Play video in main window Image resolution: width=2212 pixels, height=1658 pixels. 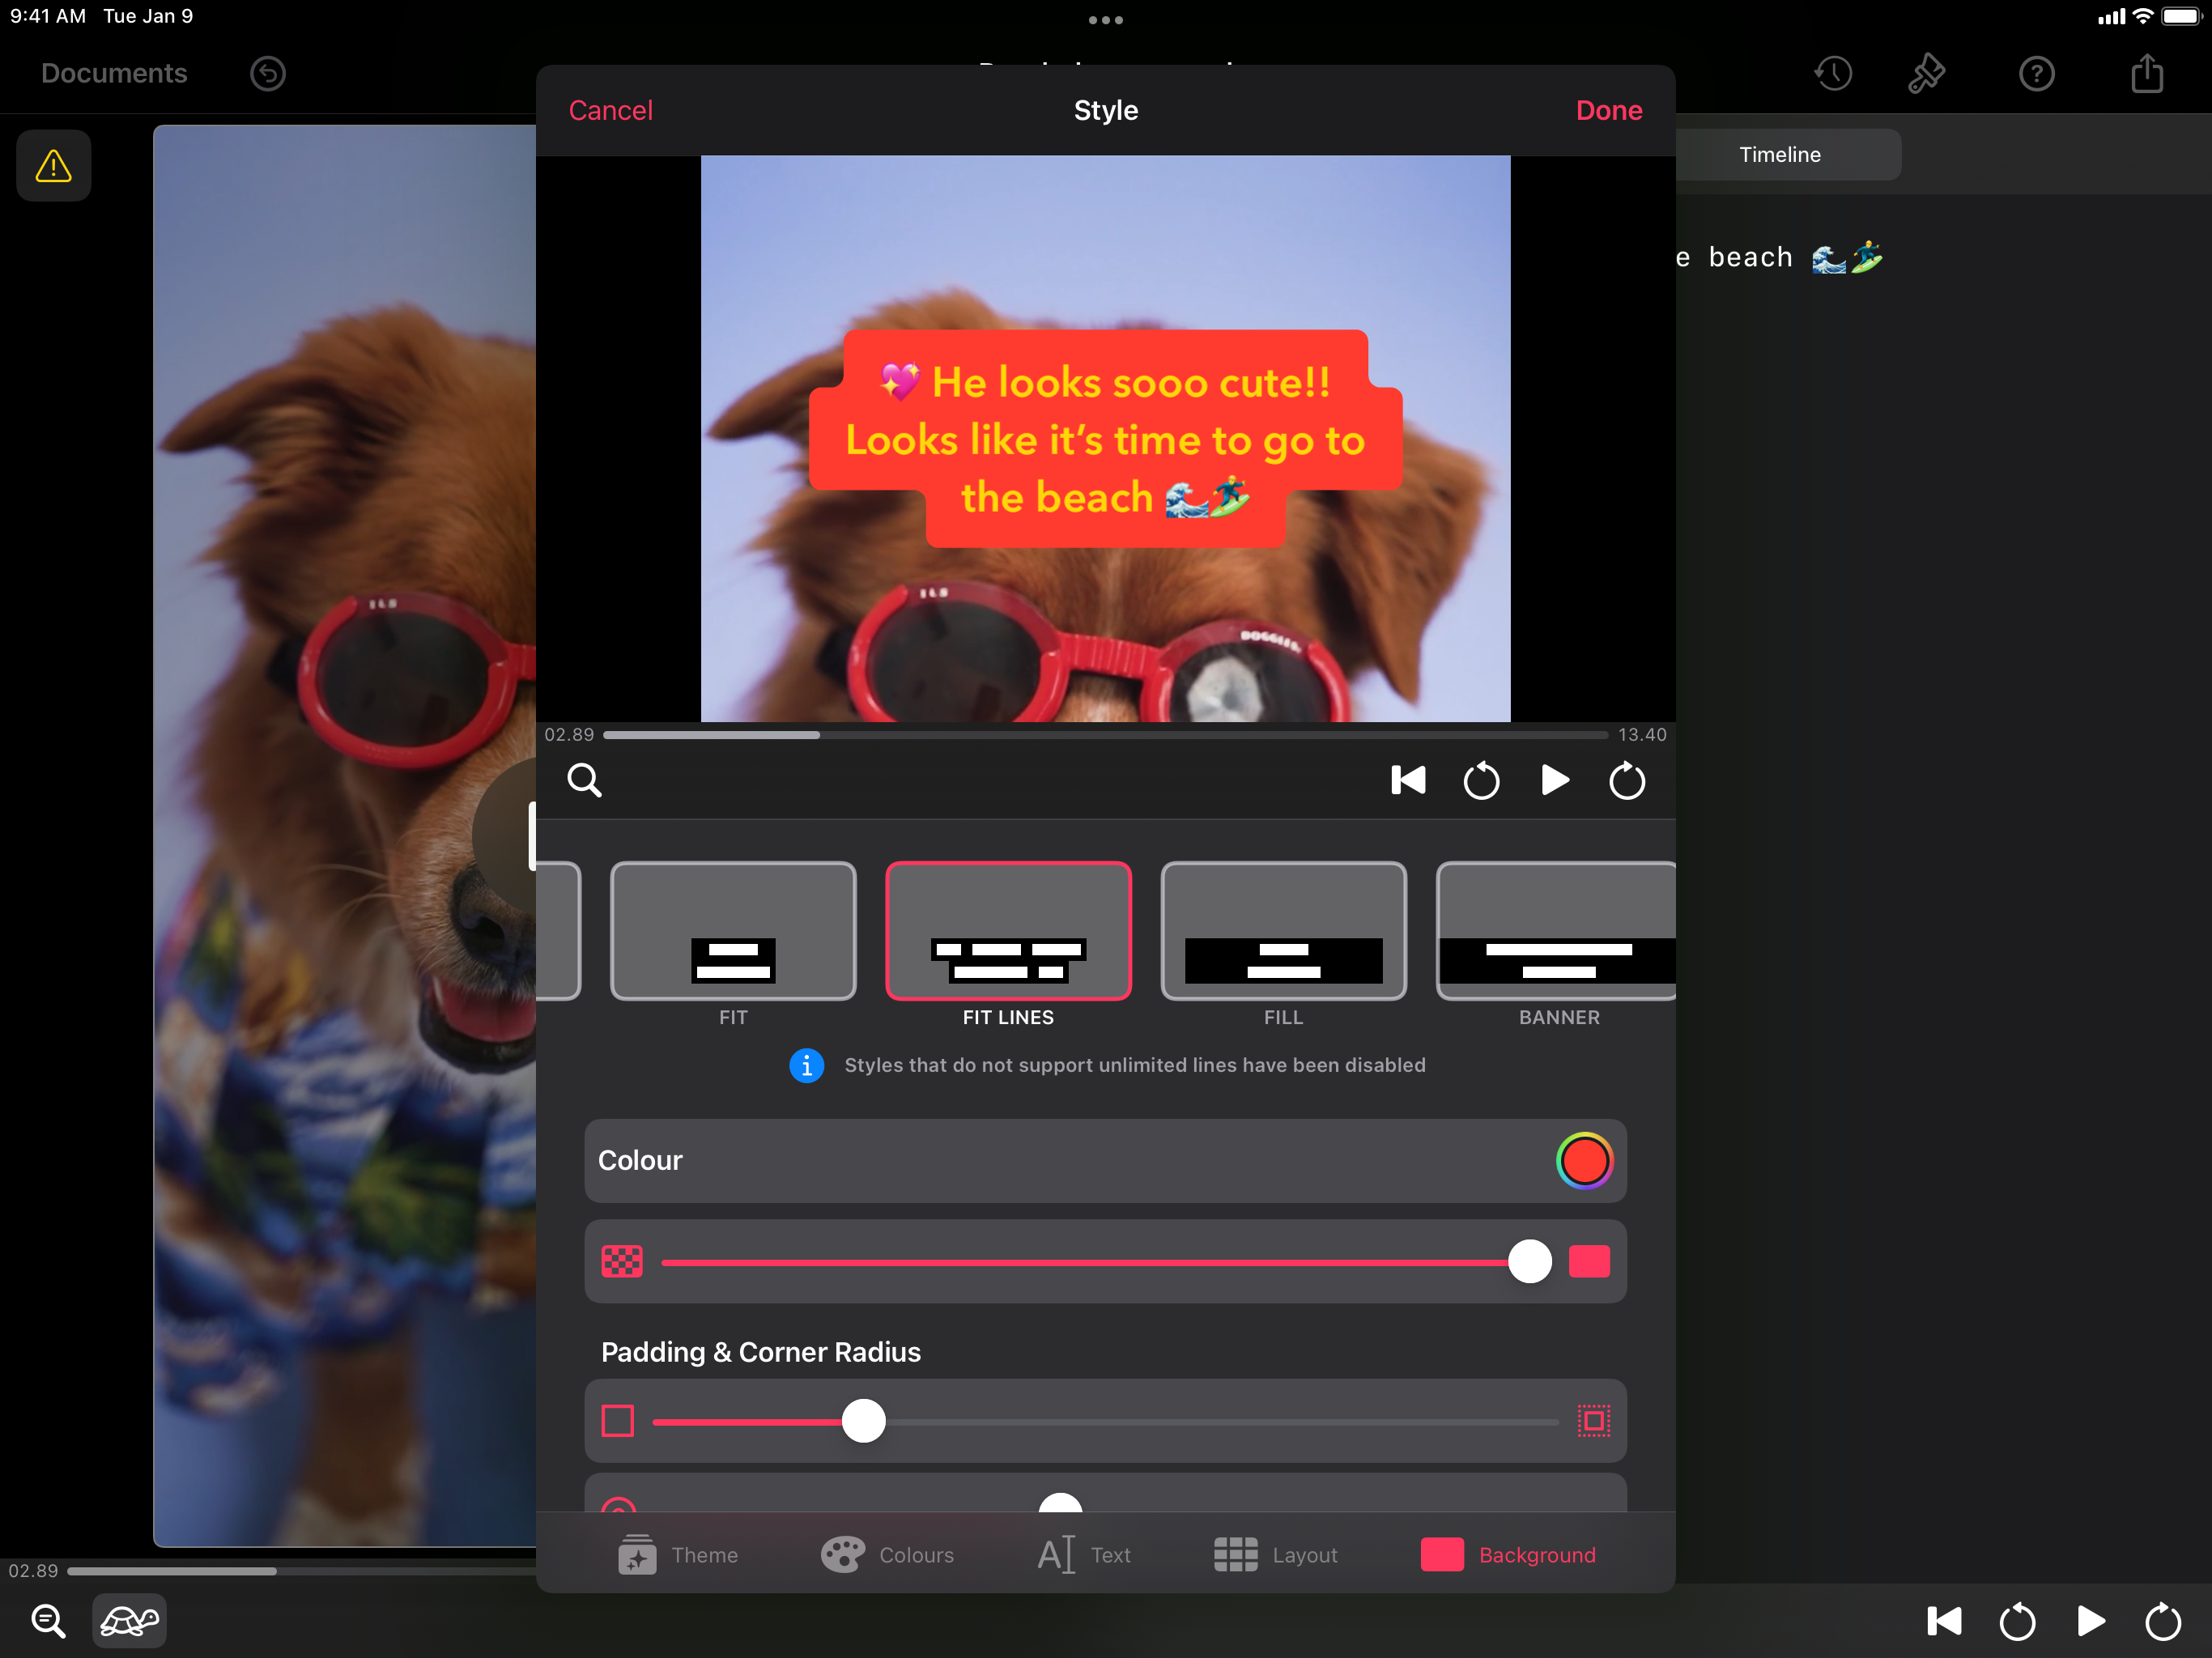point(2090,1621)
